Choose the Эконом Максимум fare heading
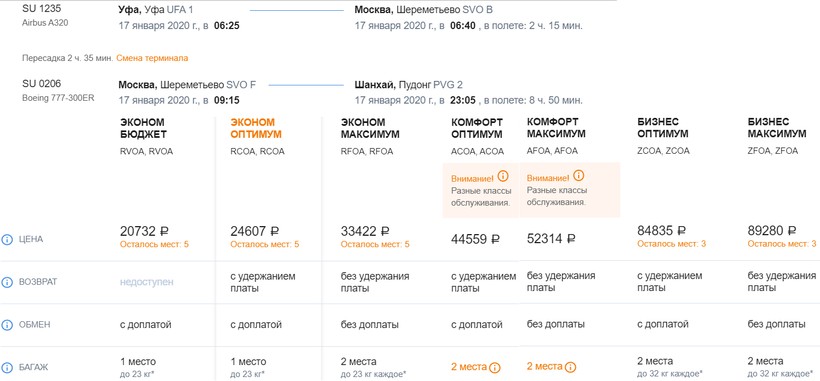This screenshot has height=381, width=820. (370, 128)
